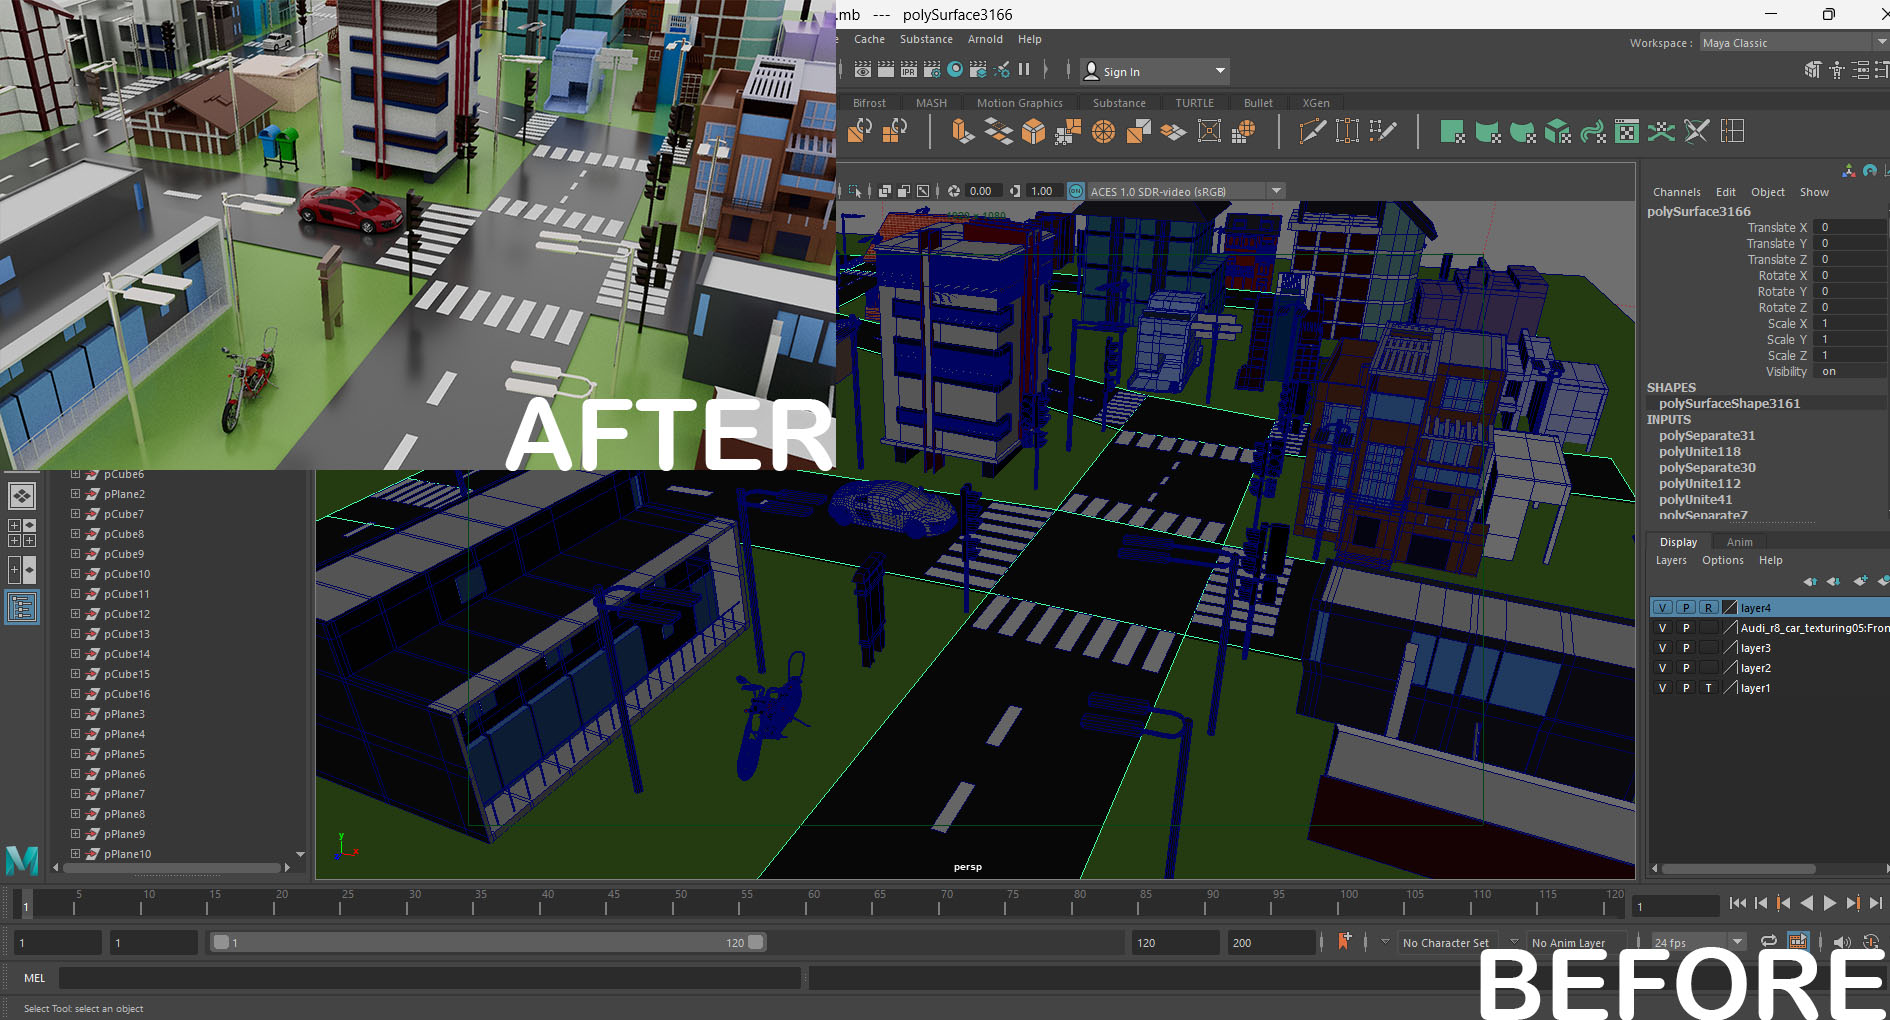Image resolution: width=1890 pixels, height=1020 pixels.
Task: Click the Bevel cube shelf icon
Action: tap(1033, 131)
